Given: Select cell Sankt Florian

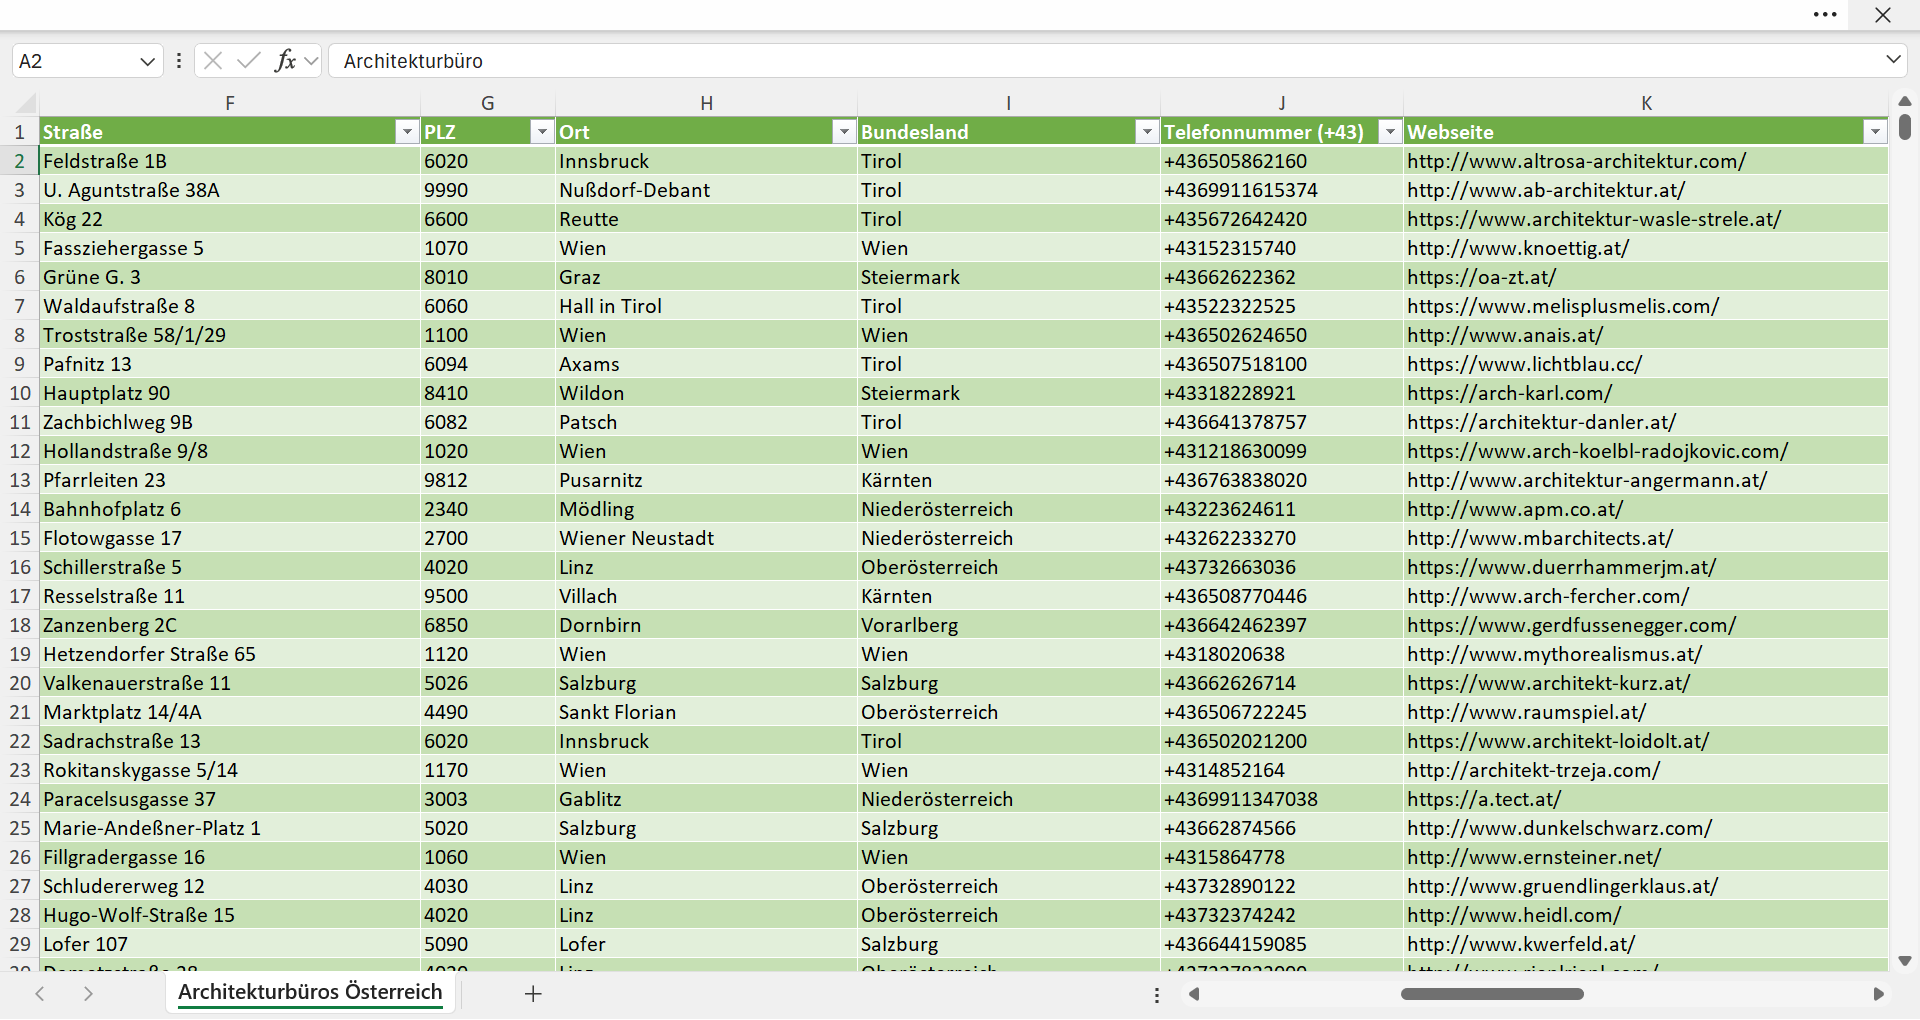Looking at the screenshot, I should (x=706, y=712).
